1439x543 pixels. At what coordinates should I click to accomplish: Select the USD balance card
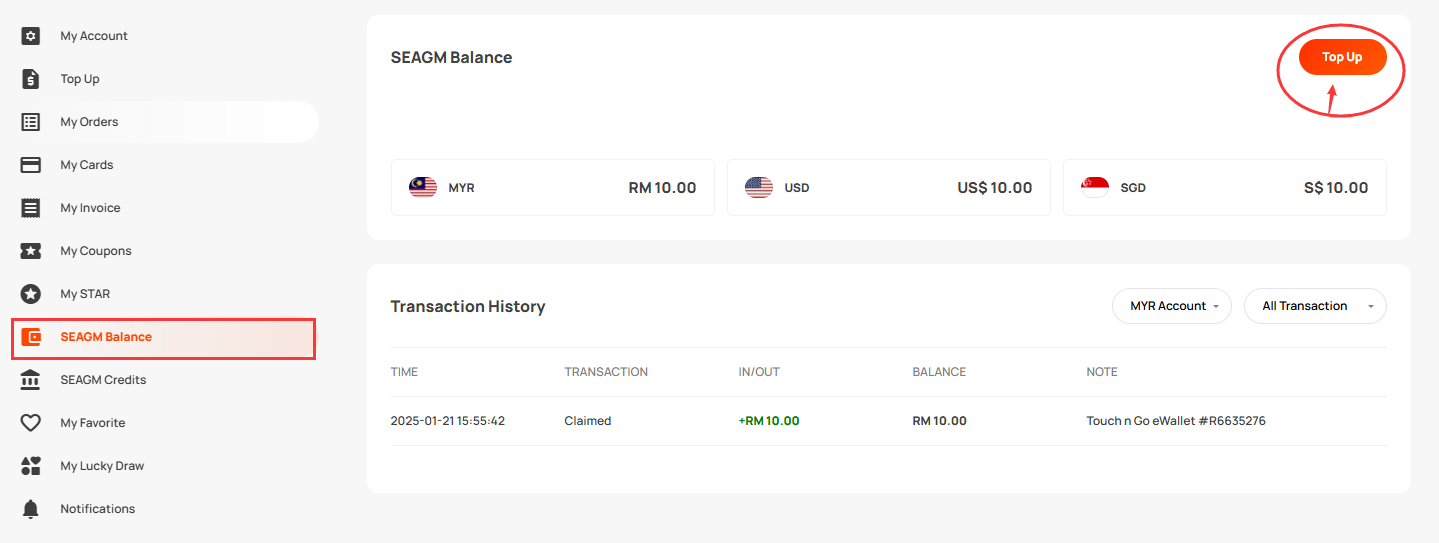point(888,187)
